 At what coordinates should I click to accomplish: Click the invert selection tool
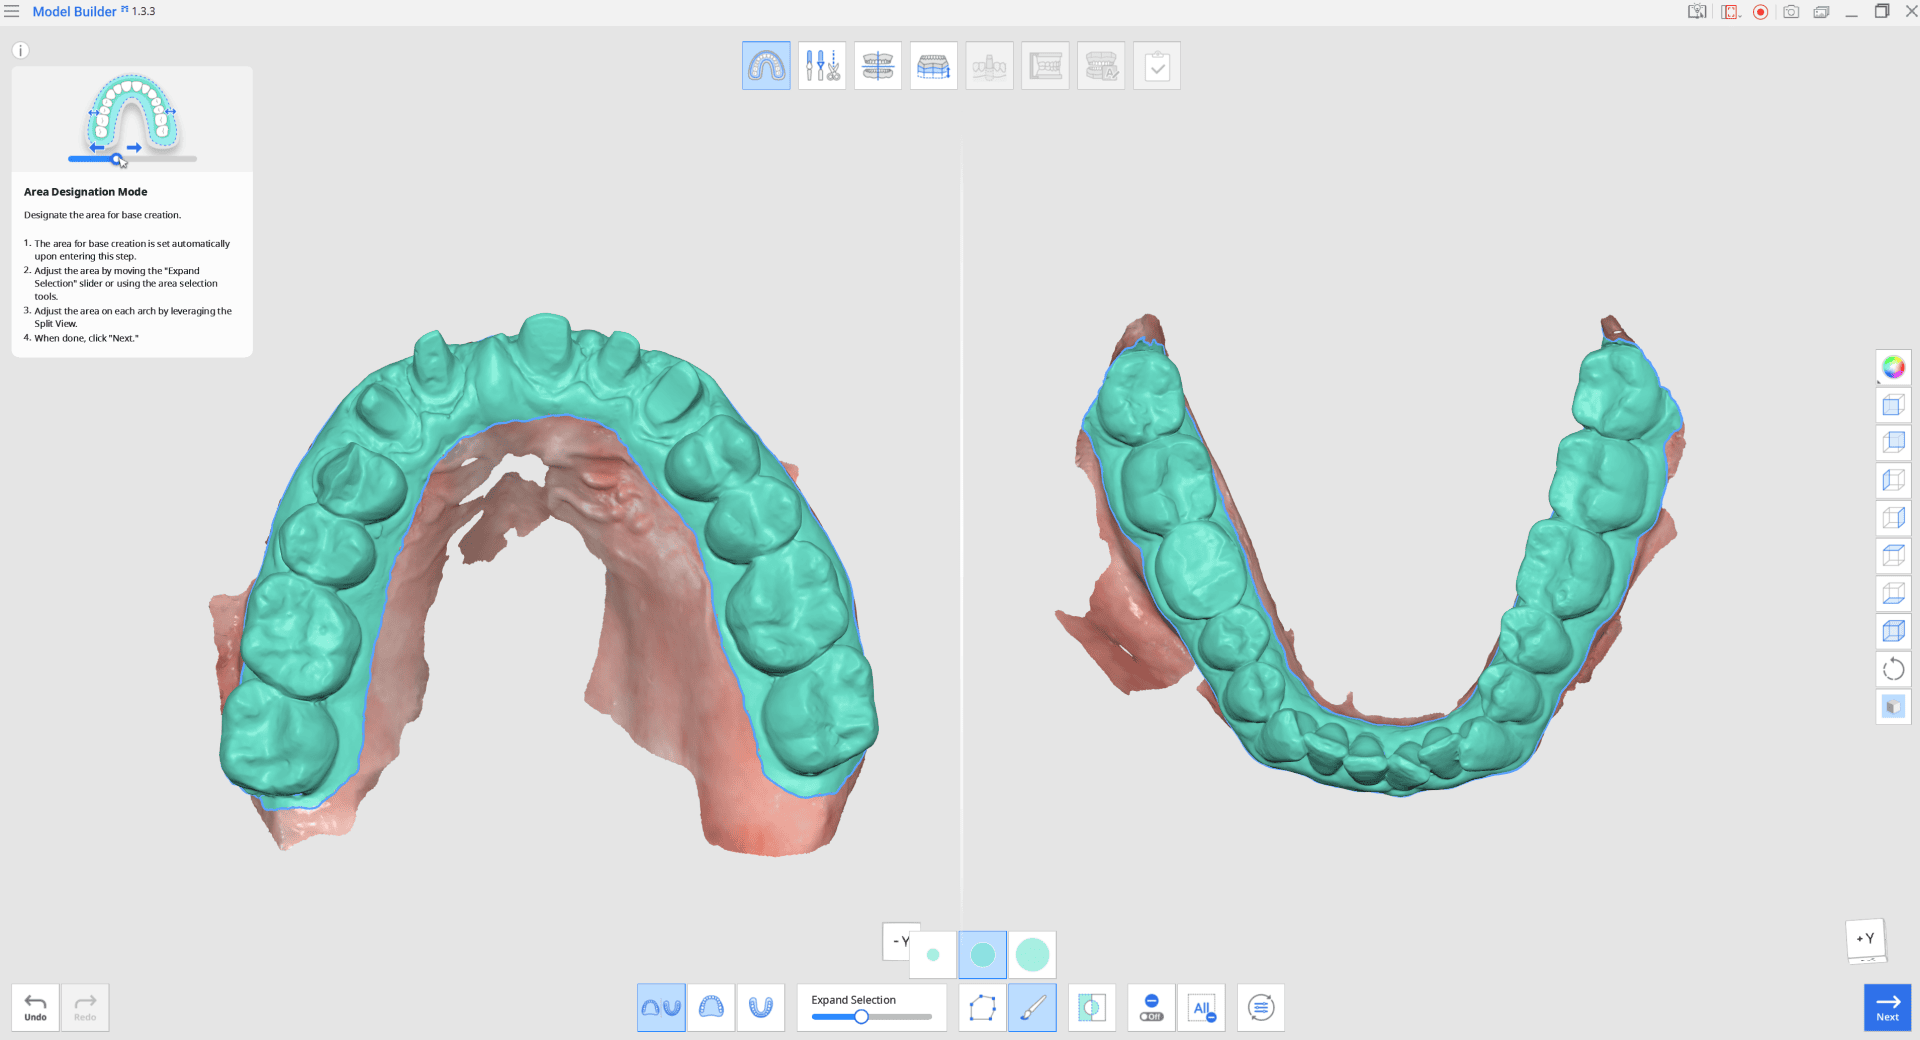pos(1091,1008)
